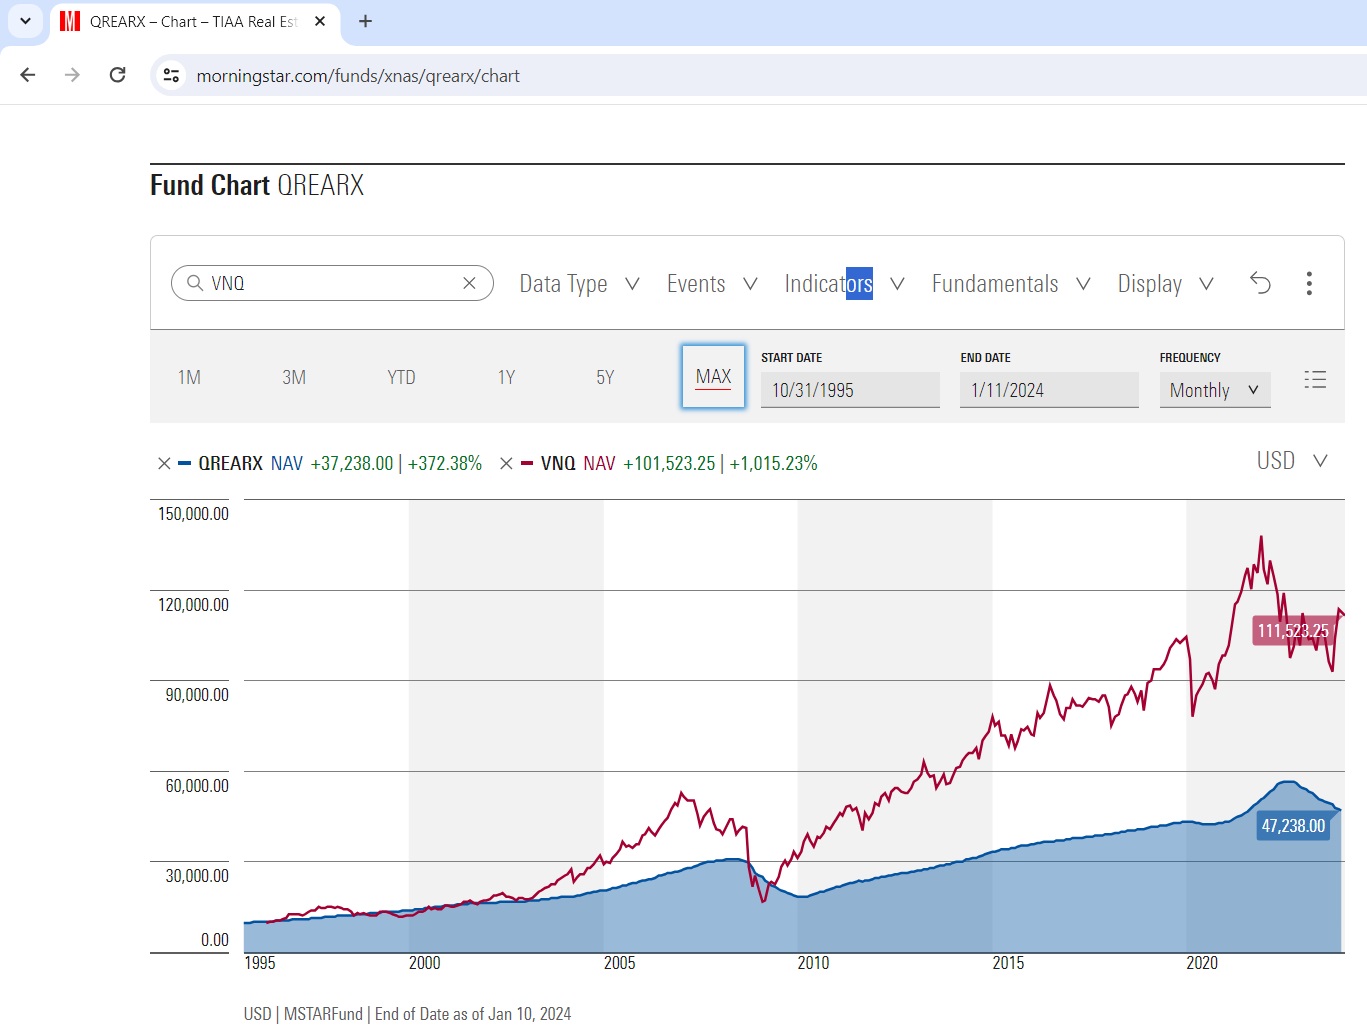Click the VNQ red line color swatch

(x=527, y=463)
